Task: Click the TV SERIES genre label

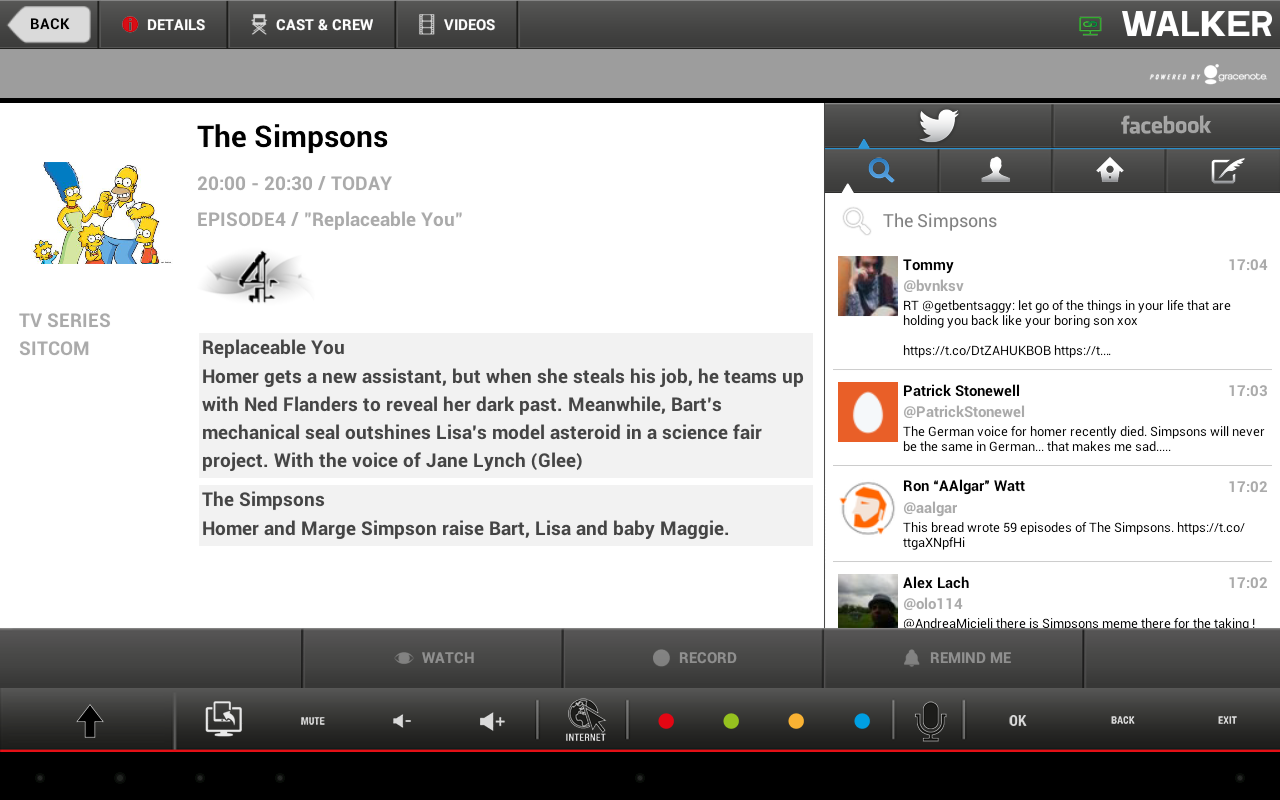Action: [65, 321]
